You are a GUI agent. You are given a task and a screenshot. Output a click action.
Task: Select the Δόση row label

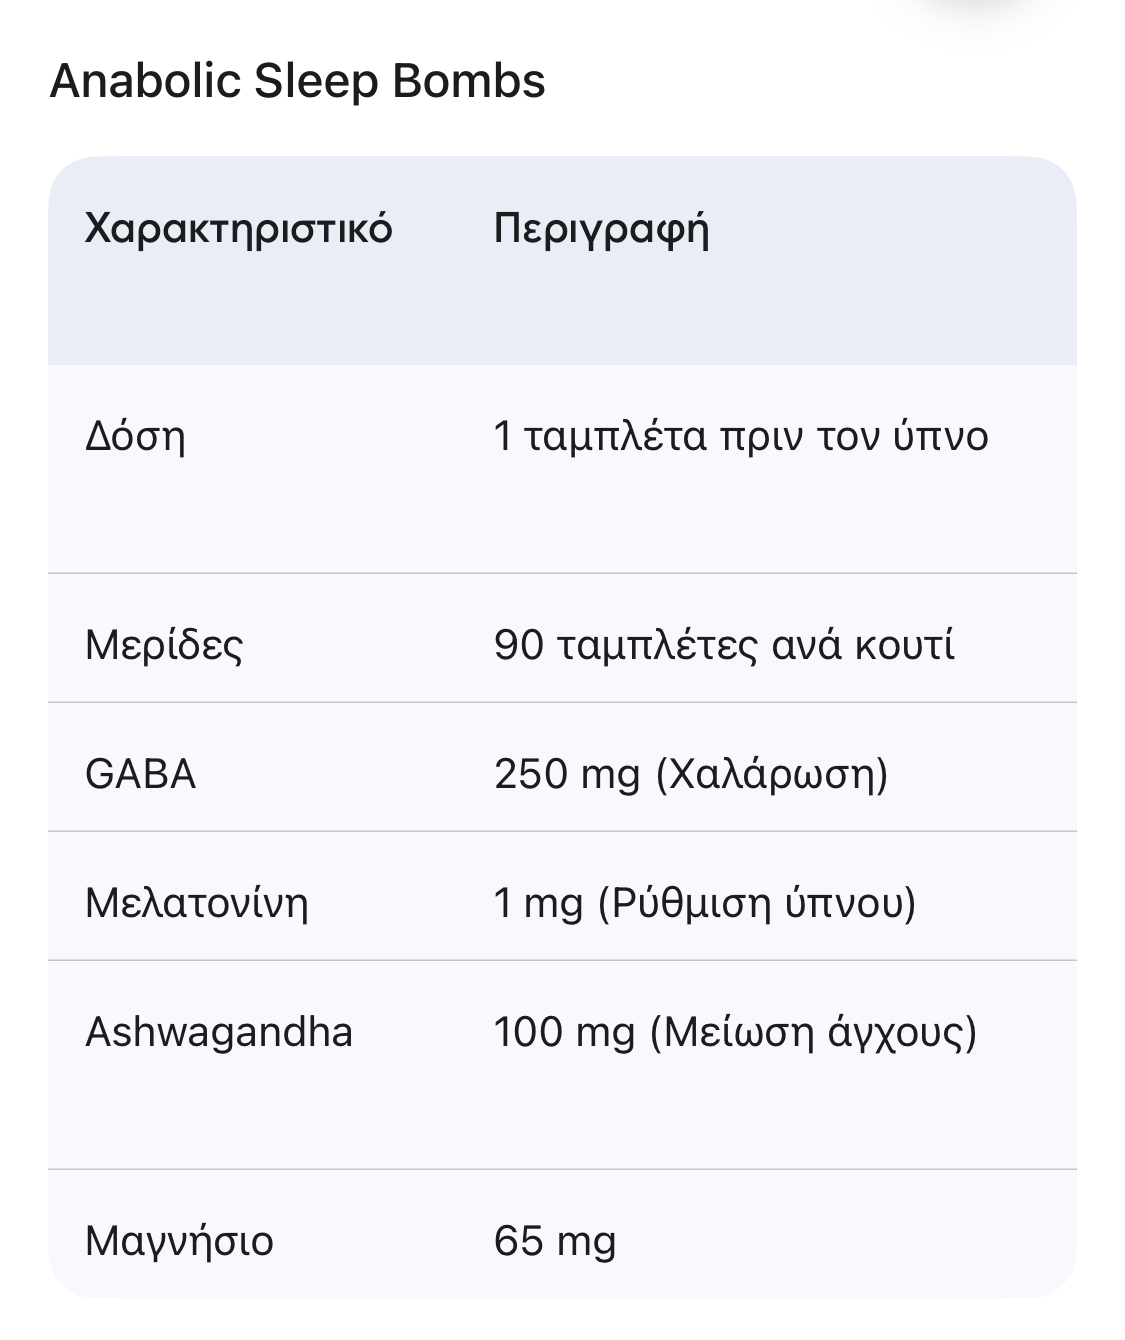click(x=135, y=437)
